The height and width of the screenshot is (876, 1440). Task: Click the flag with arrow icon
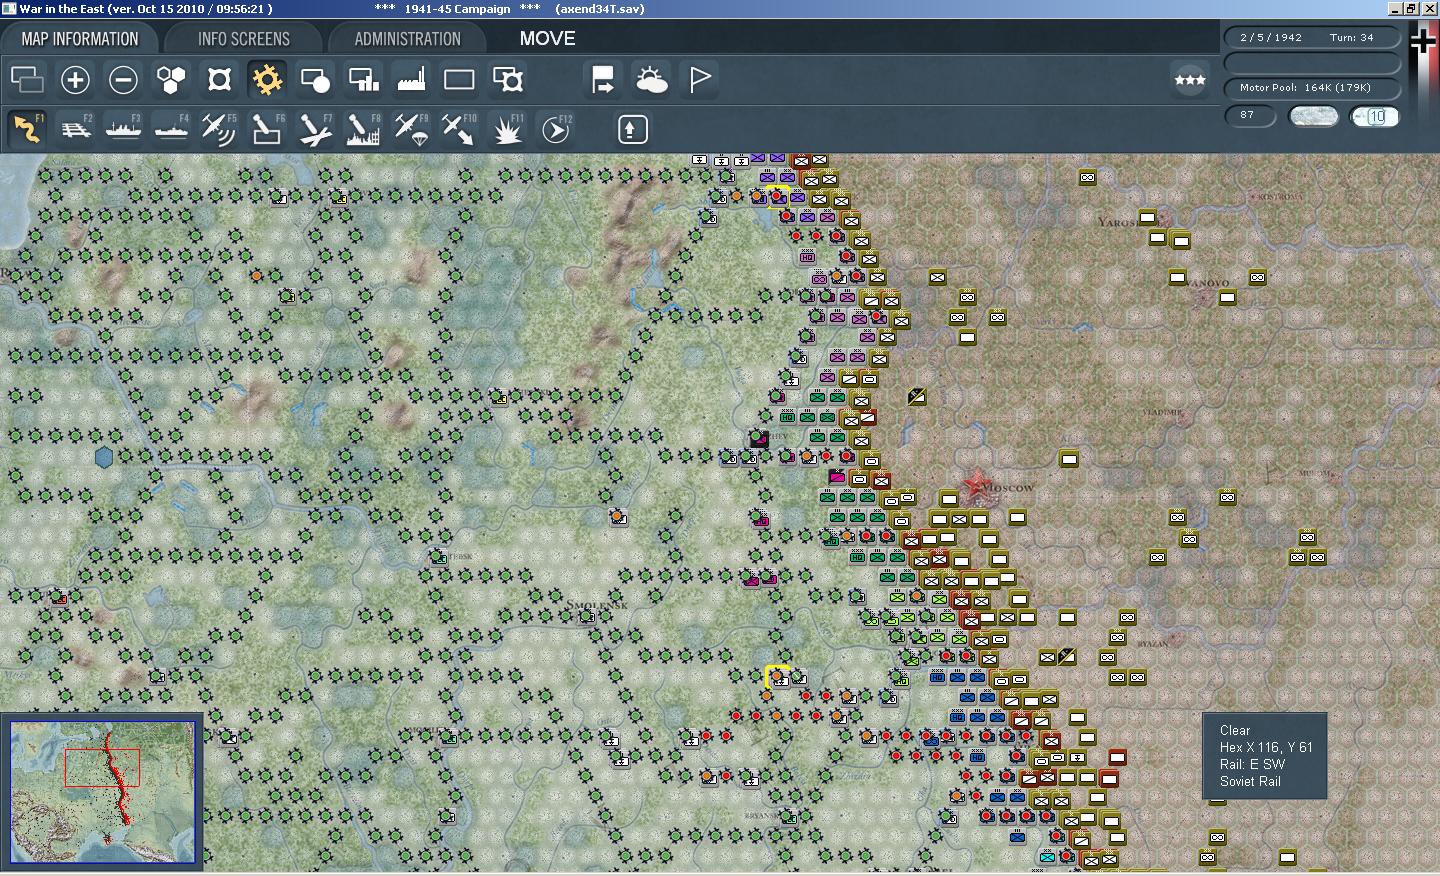tap(603, 79)
